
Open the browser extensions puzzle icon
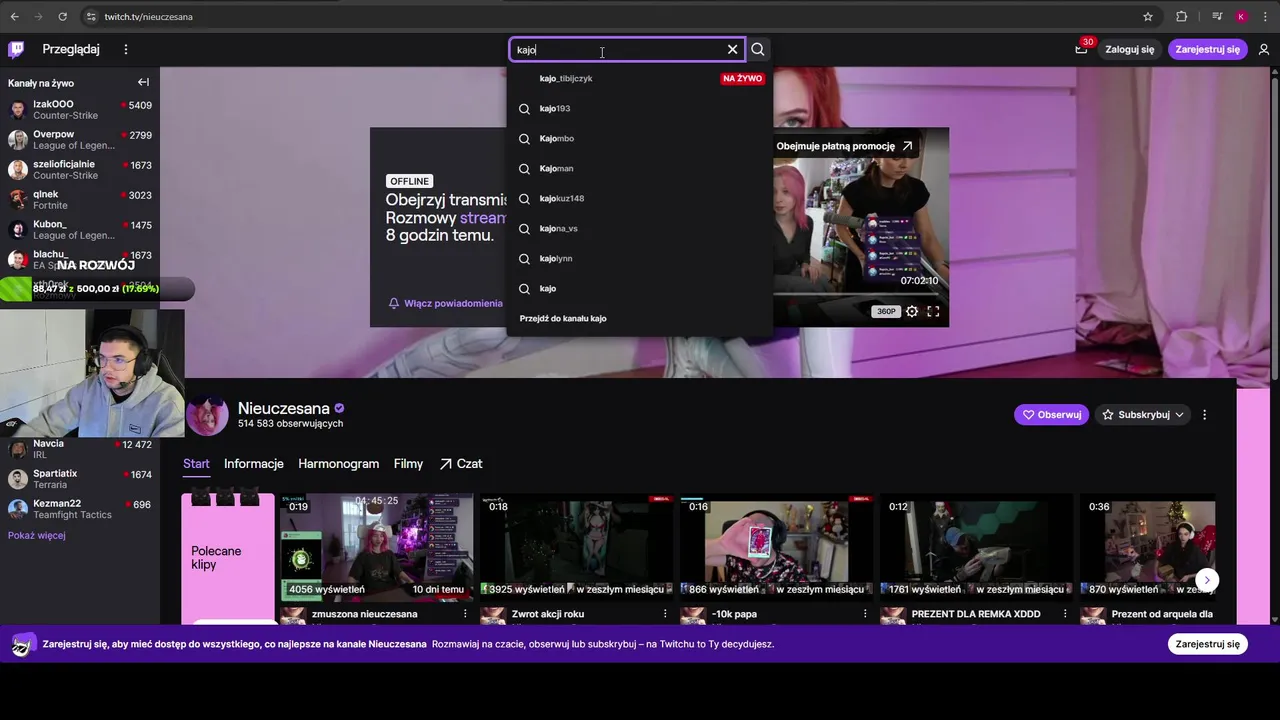[x=1181, y=16]
